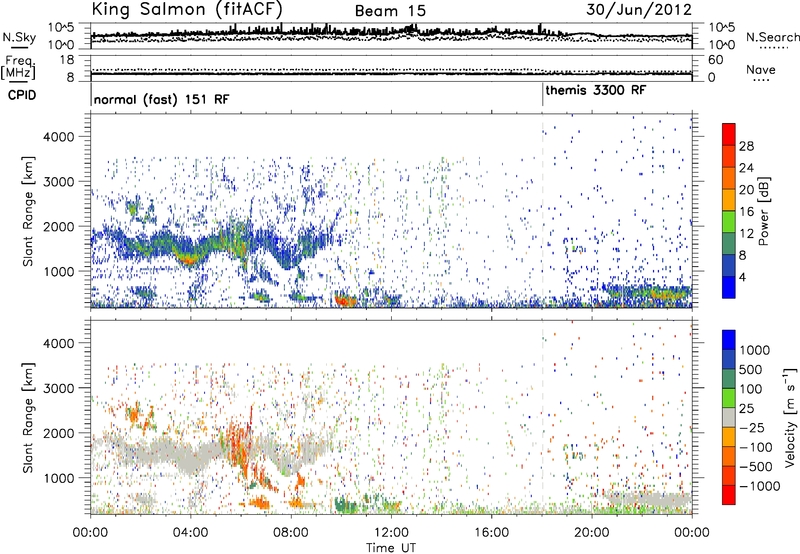Viewport: 800px width, 554px height.
Task: Click the Power color bar value '28'
Action: [746, 146]
